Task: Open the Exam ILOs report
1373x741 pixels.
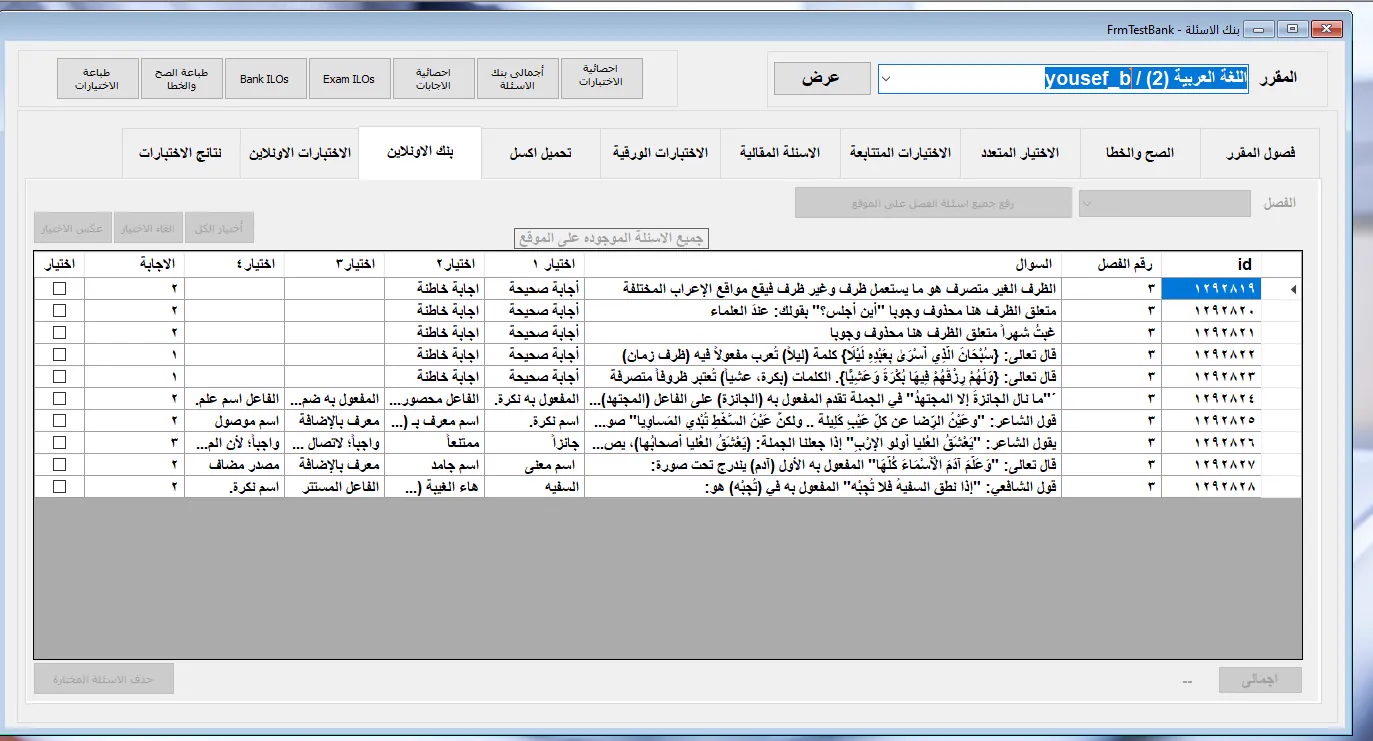Action: [x=349, y=78]
